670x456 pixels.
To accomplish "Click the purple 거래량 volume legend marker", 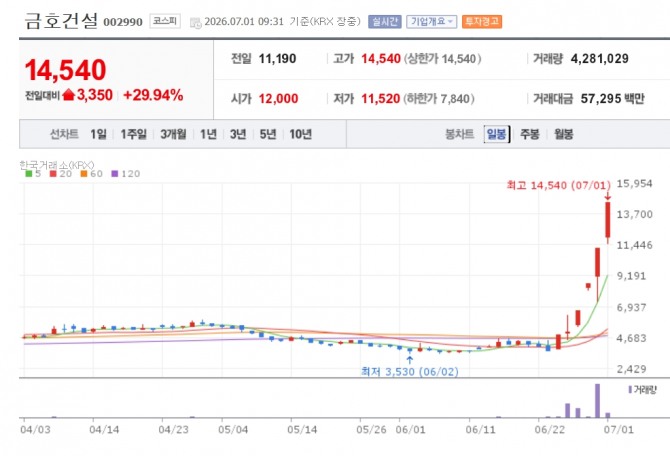I will pos(630,389).
